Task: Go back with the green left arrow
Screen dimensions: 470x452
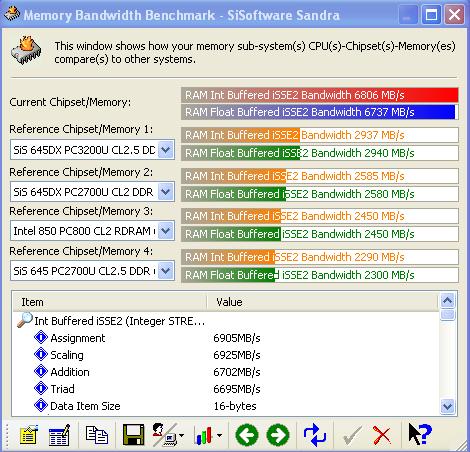Action: pyautogui.click(x=247, y=435)
